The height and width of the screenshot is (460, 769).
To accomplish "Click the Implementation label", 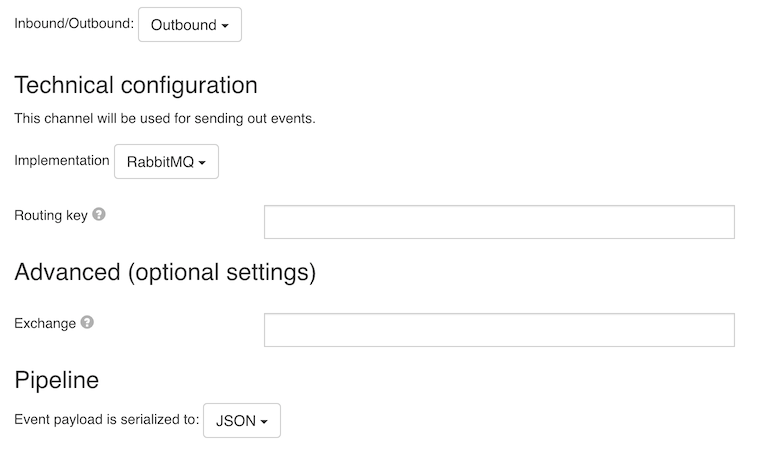I will (x=61, y=160).
